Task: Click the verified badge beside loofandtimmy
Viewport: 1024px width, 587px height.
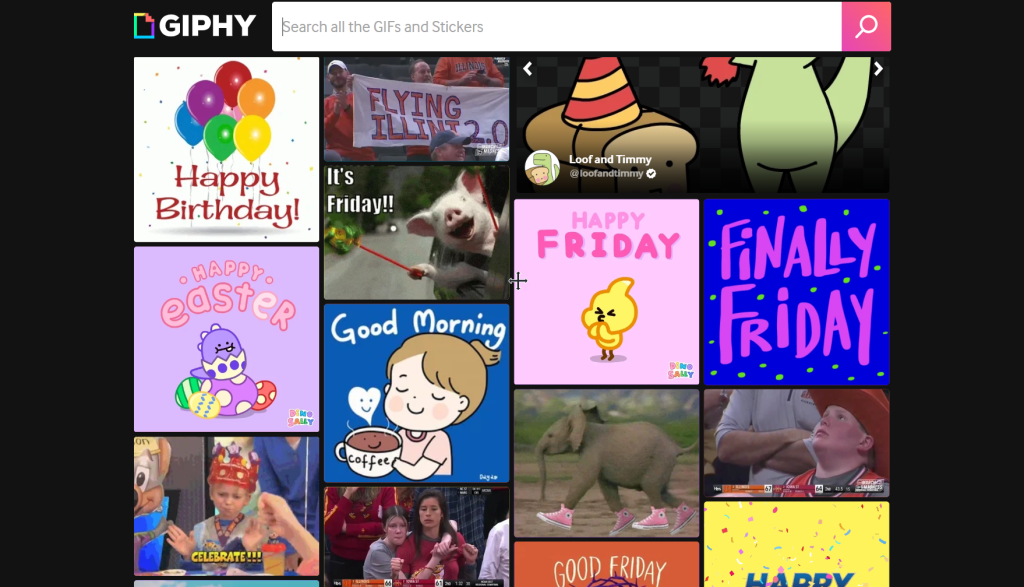Action: tap(651, 174)
